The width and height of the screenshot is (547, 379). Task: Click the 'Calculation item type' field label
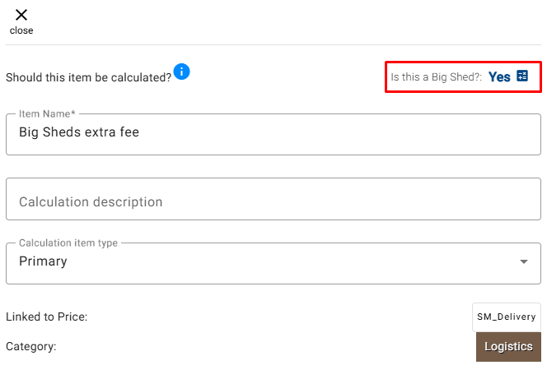point(68,243)
